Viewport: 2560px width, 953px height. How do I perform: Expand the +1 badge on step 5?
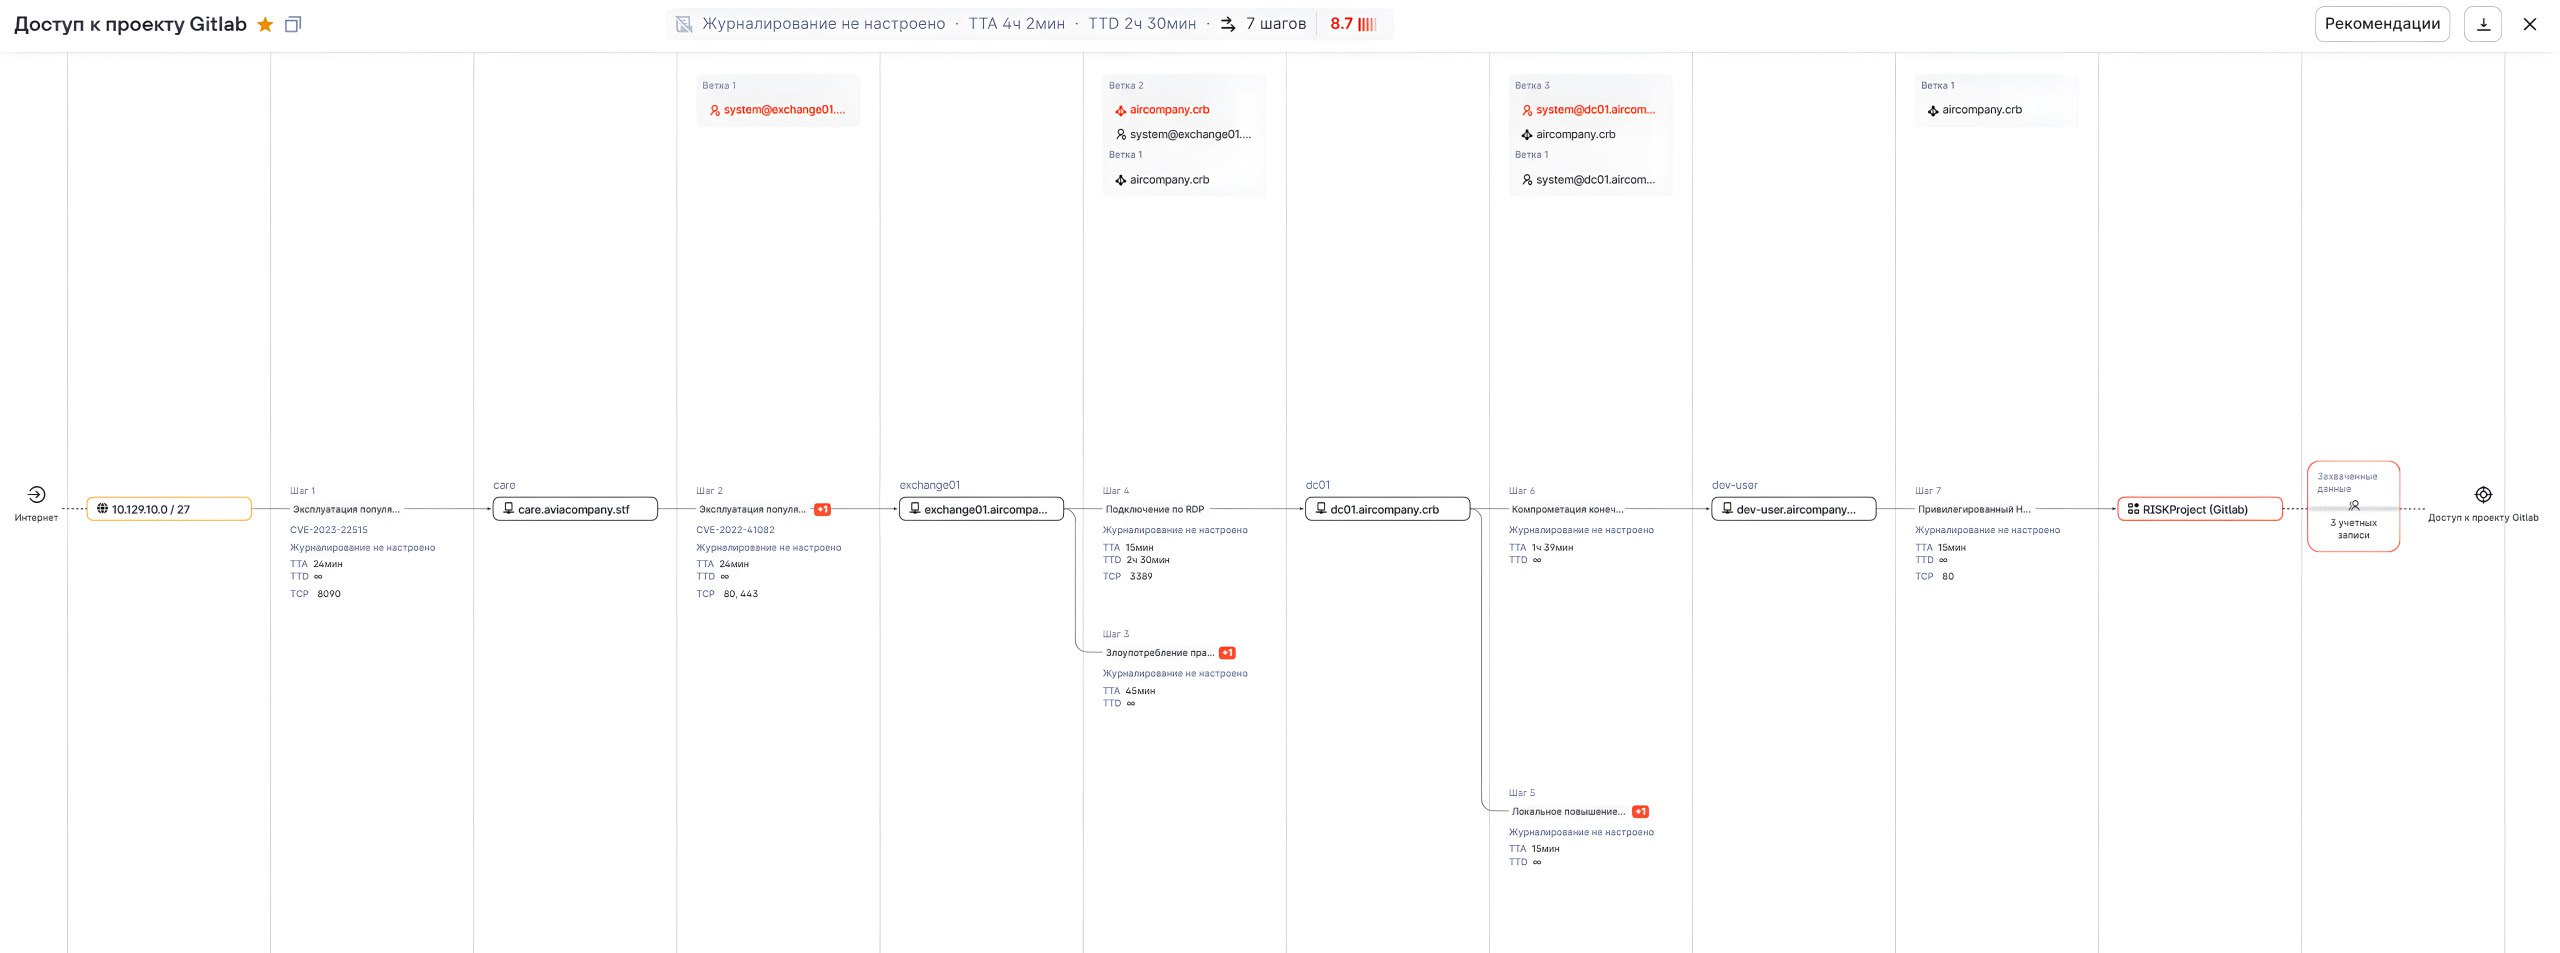[x=1640, y=812]
